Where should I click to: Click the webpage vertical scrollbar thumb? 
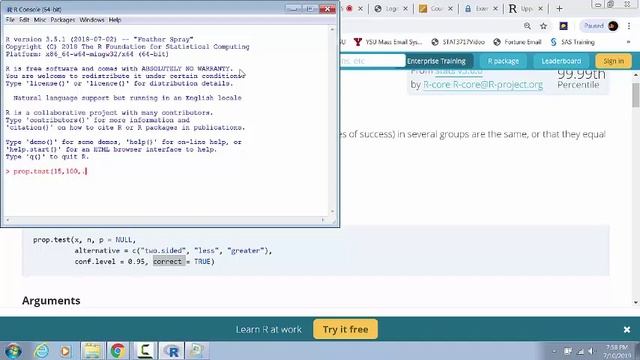[636, 94]
